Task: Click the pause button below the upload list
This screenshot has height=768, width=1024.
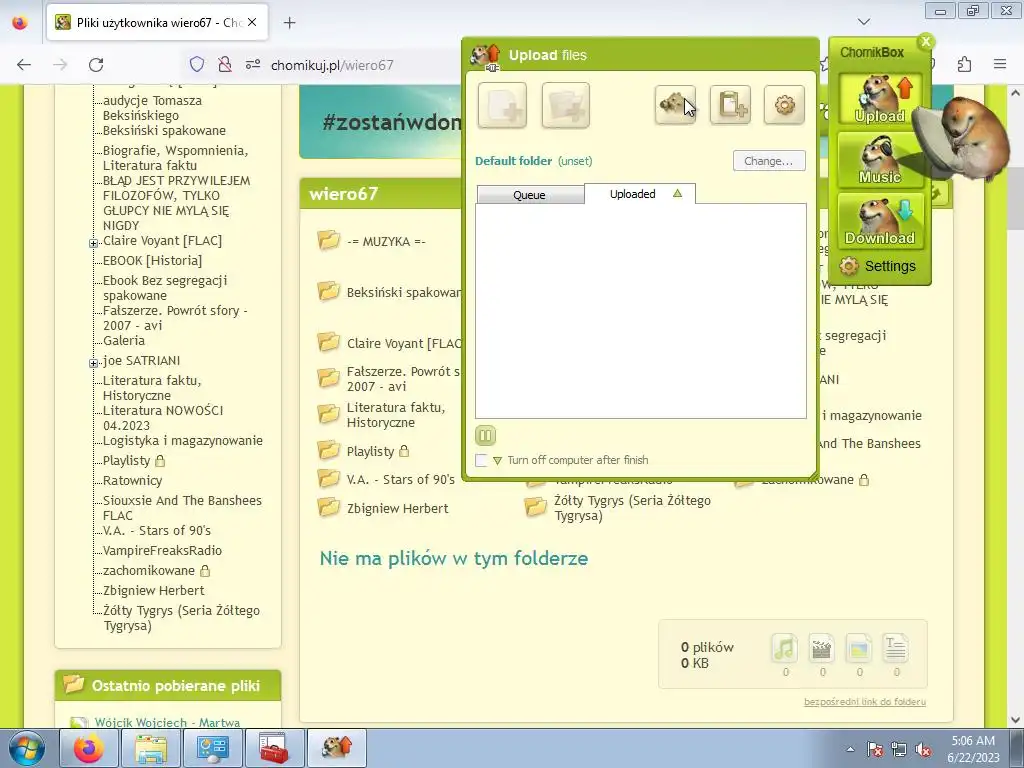Action: click(x=485, y=436)
